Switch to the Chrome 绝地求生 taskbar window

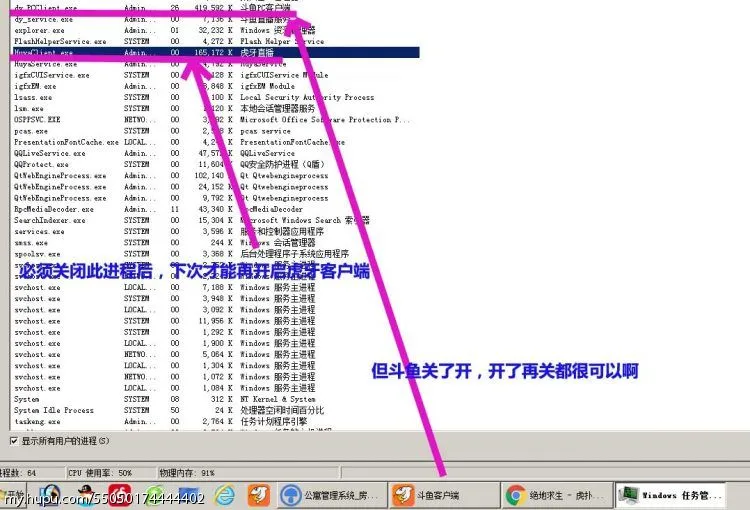point(557,496)
